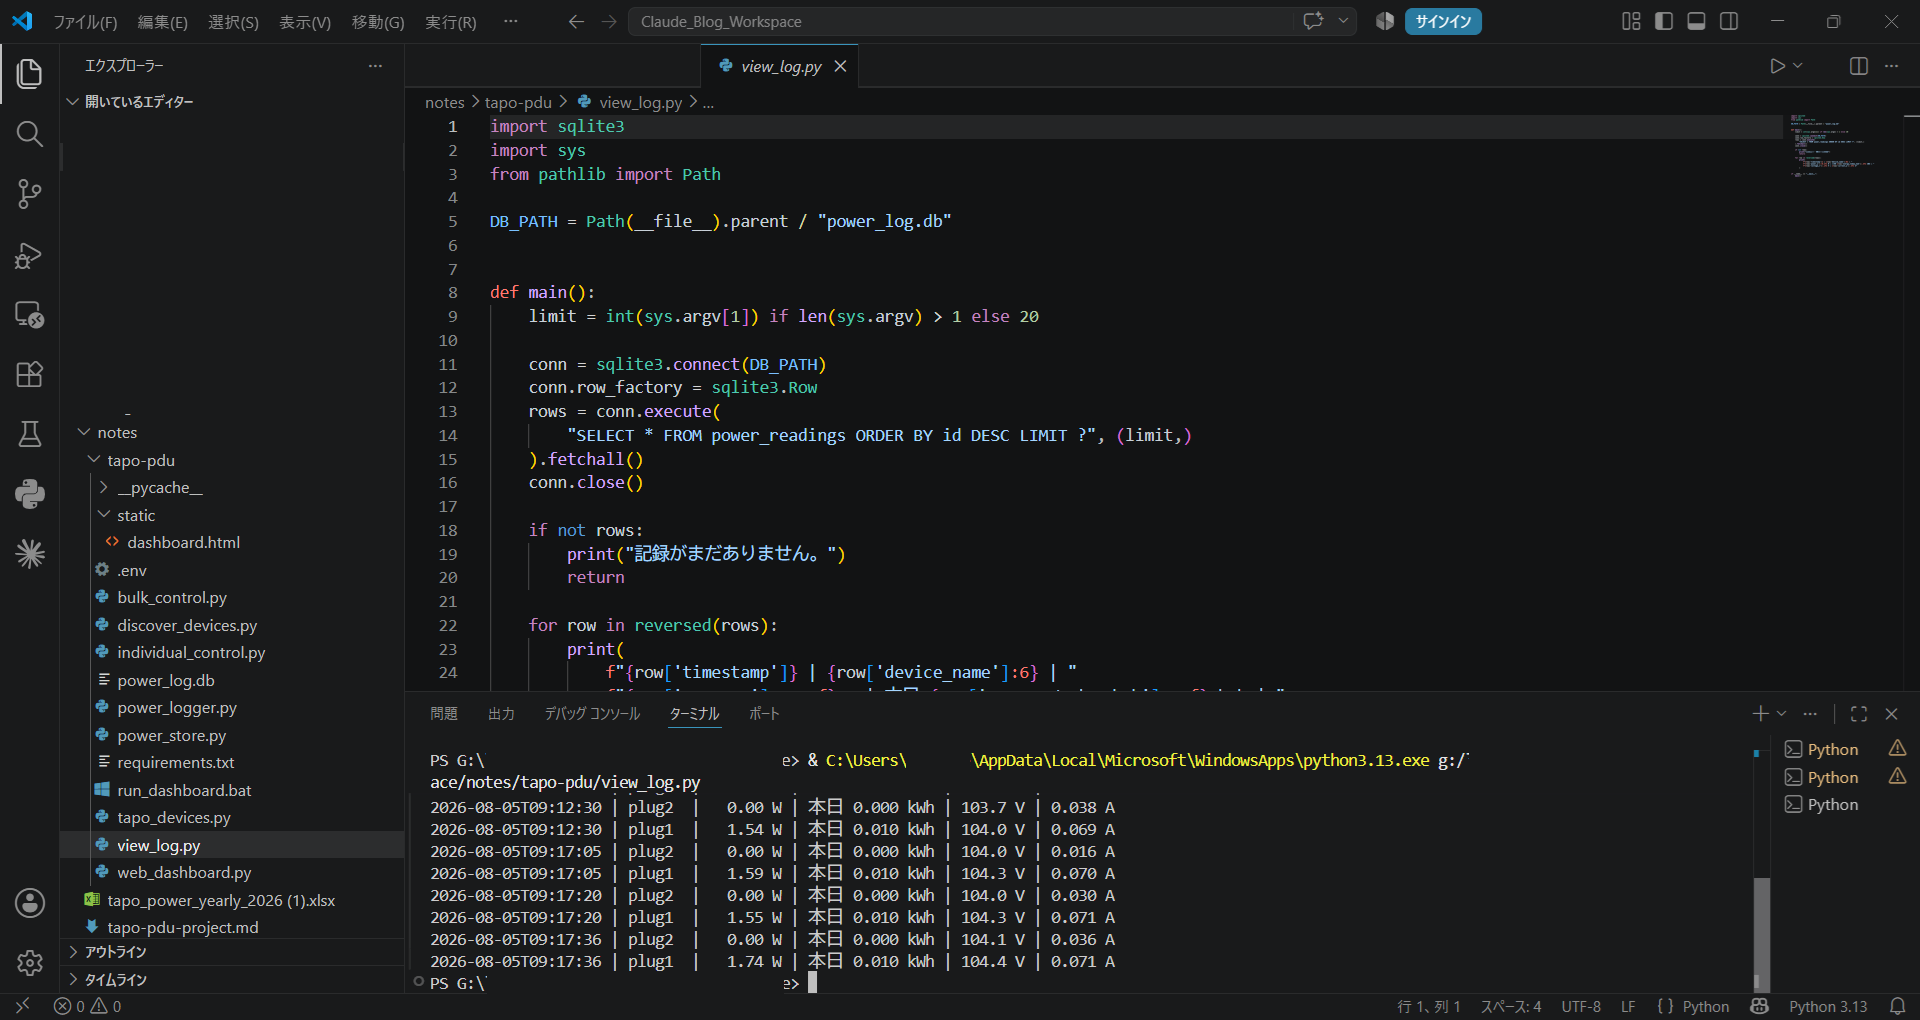Open dashboard.html in the file tree
Image resolution: width=1920 pixels, height=1020 pixels.
tap(183, 542)
